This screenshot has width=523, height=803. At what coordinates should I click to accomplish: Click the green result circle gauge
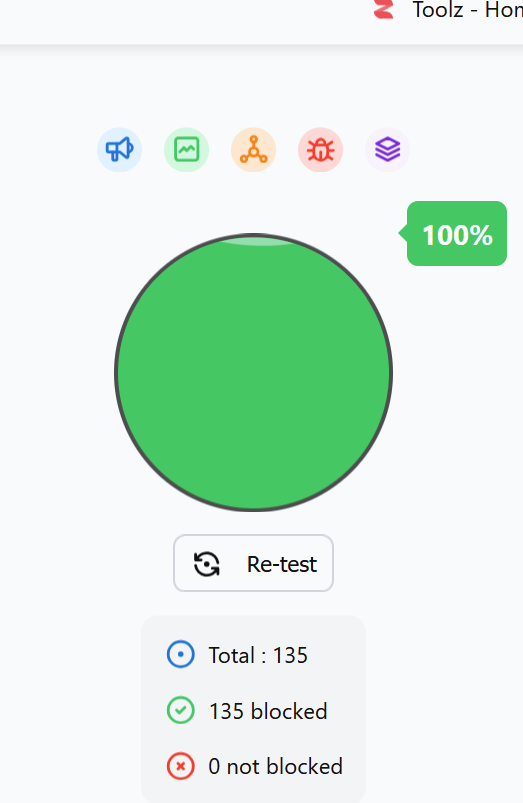[x=254, y=372]
